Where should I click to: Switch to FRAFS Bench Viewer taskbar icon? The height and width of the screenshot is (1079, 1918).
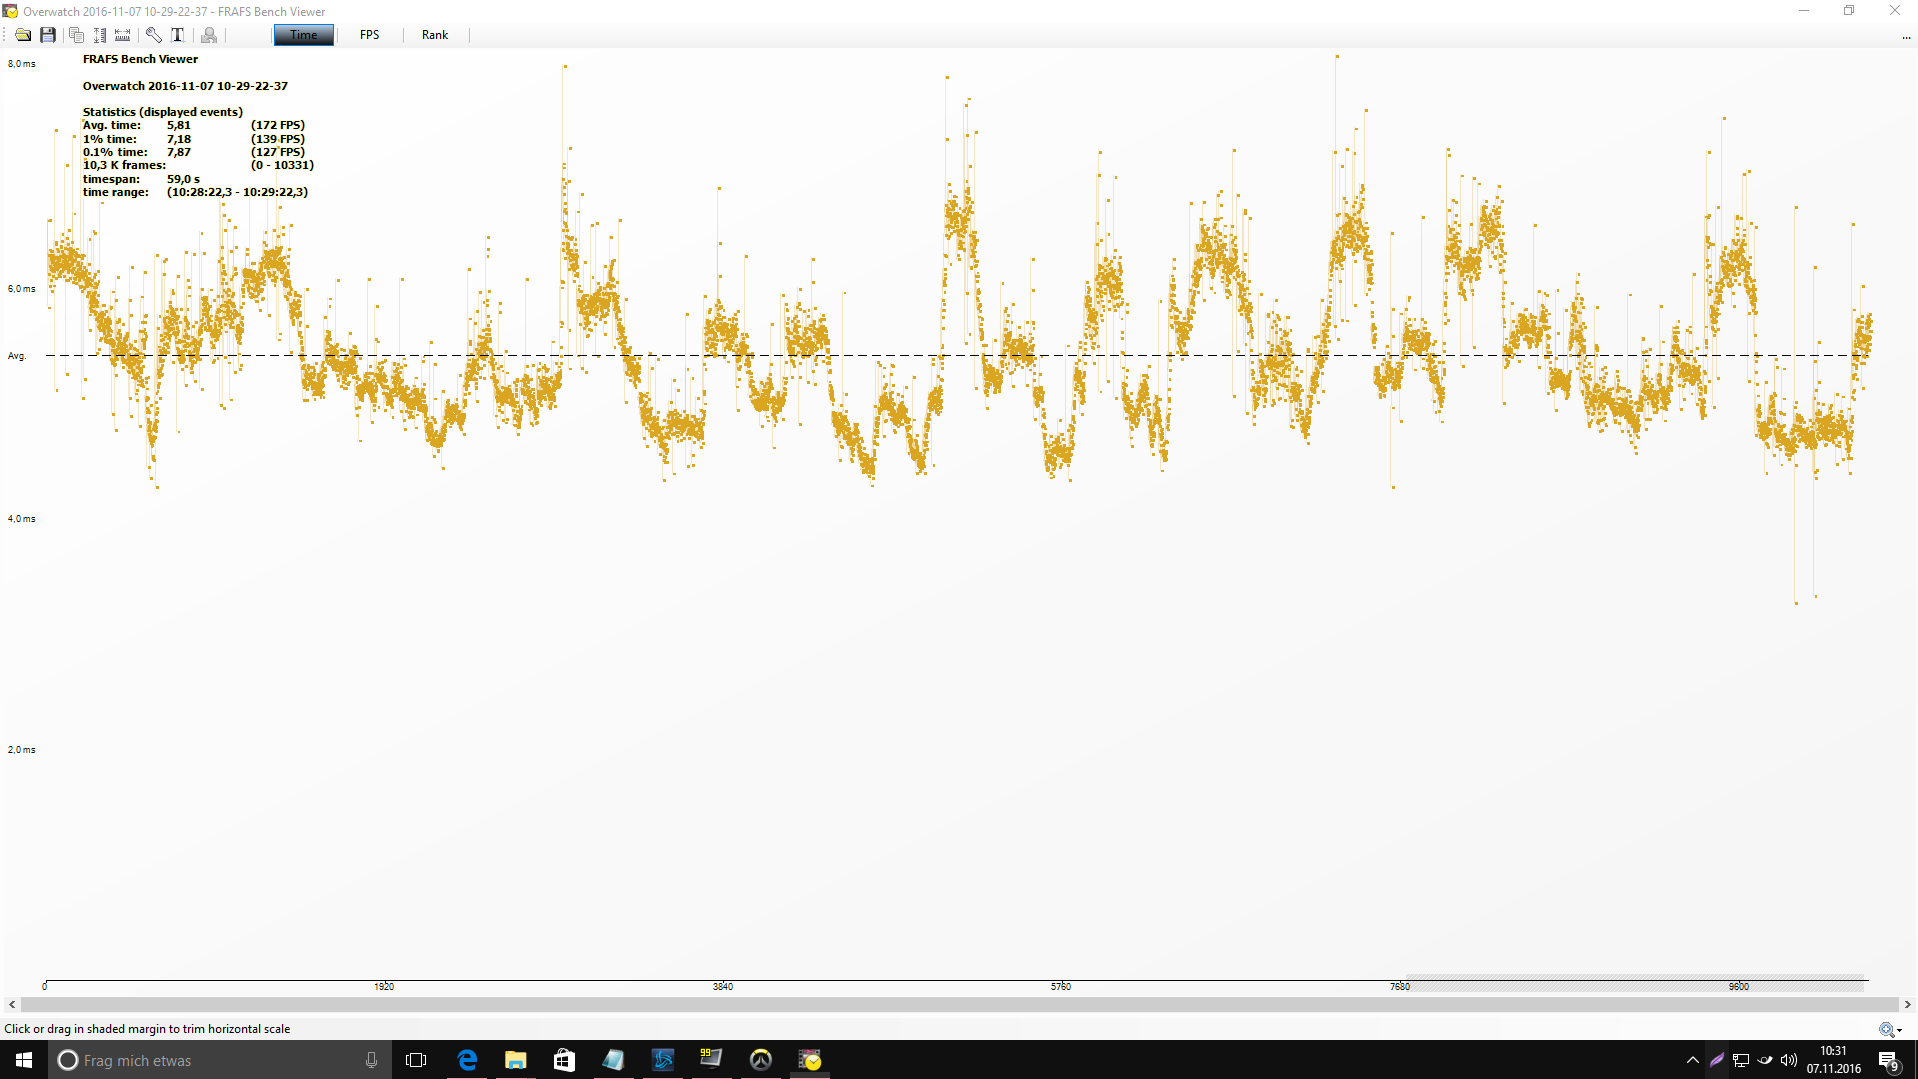pyautogui.click(x=810, y=1060)
